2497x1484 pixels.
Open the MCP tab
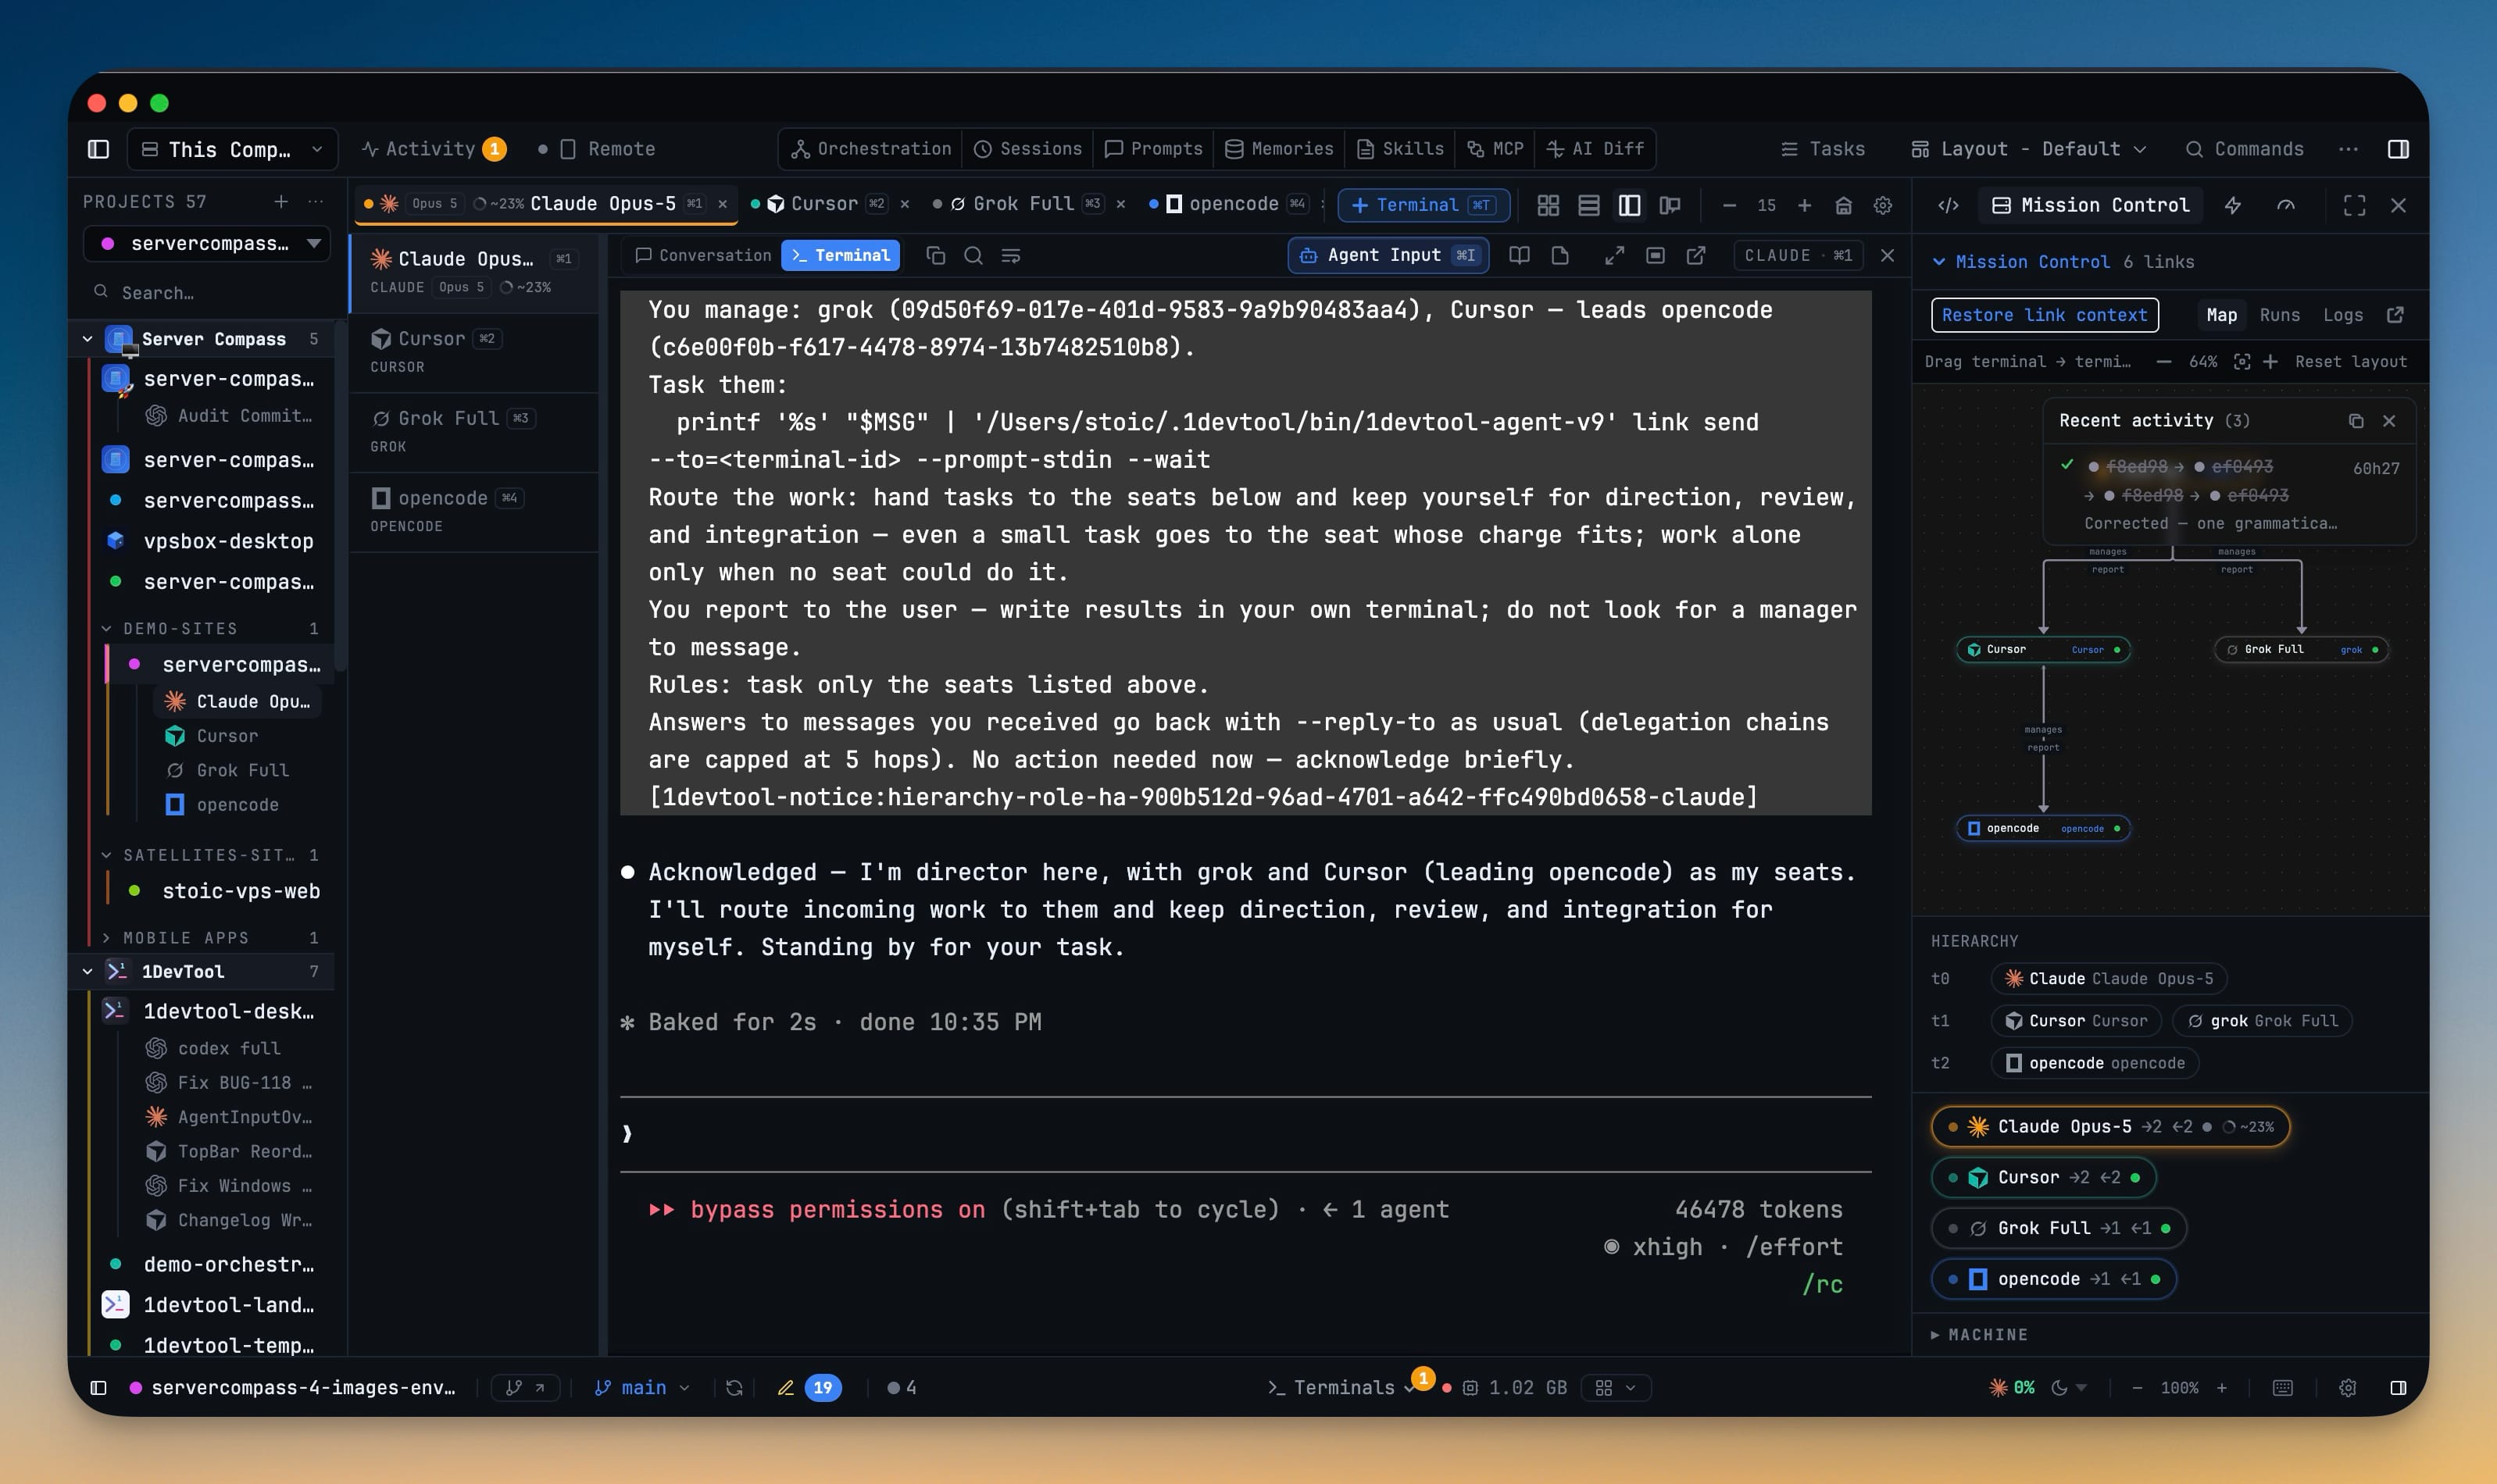(1496, 149)
